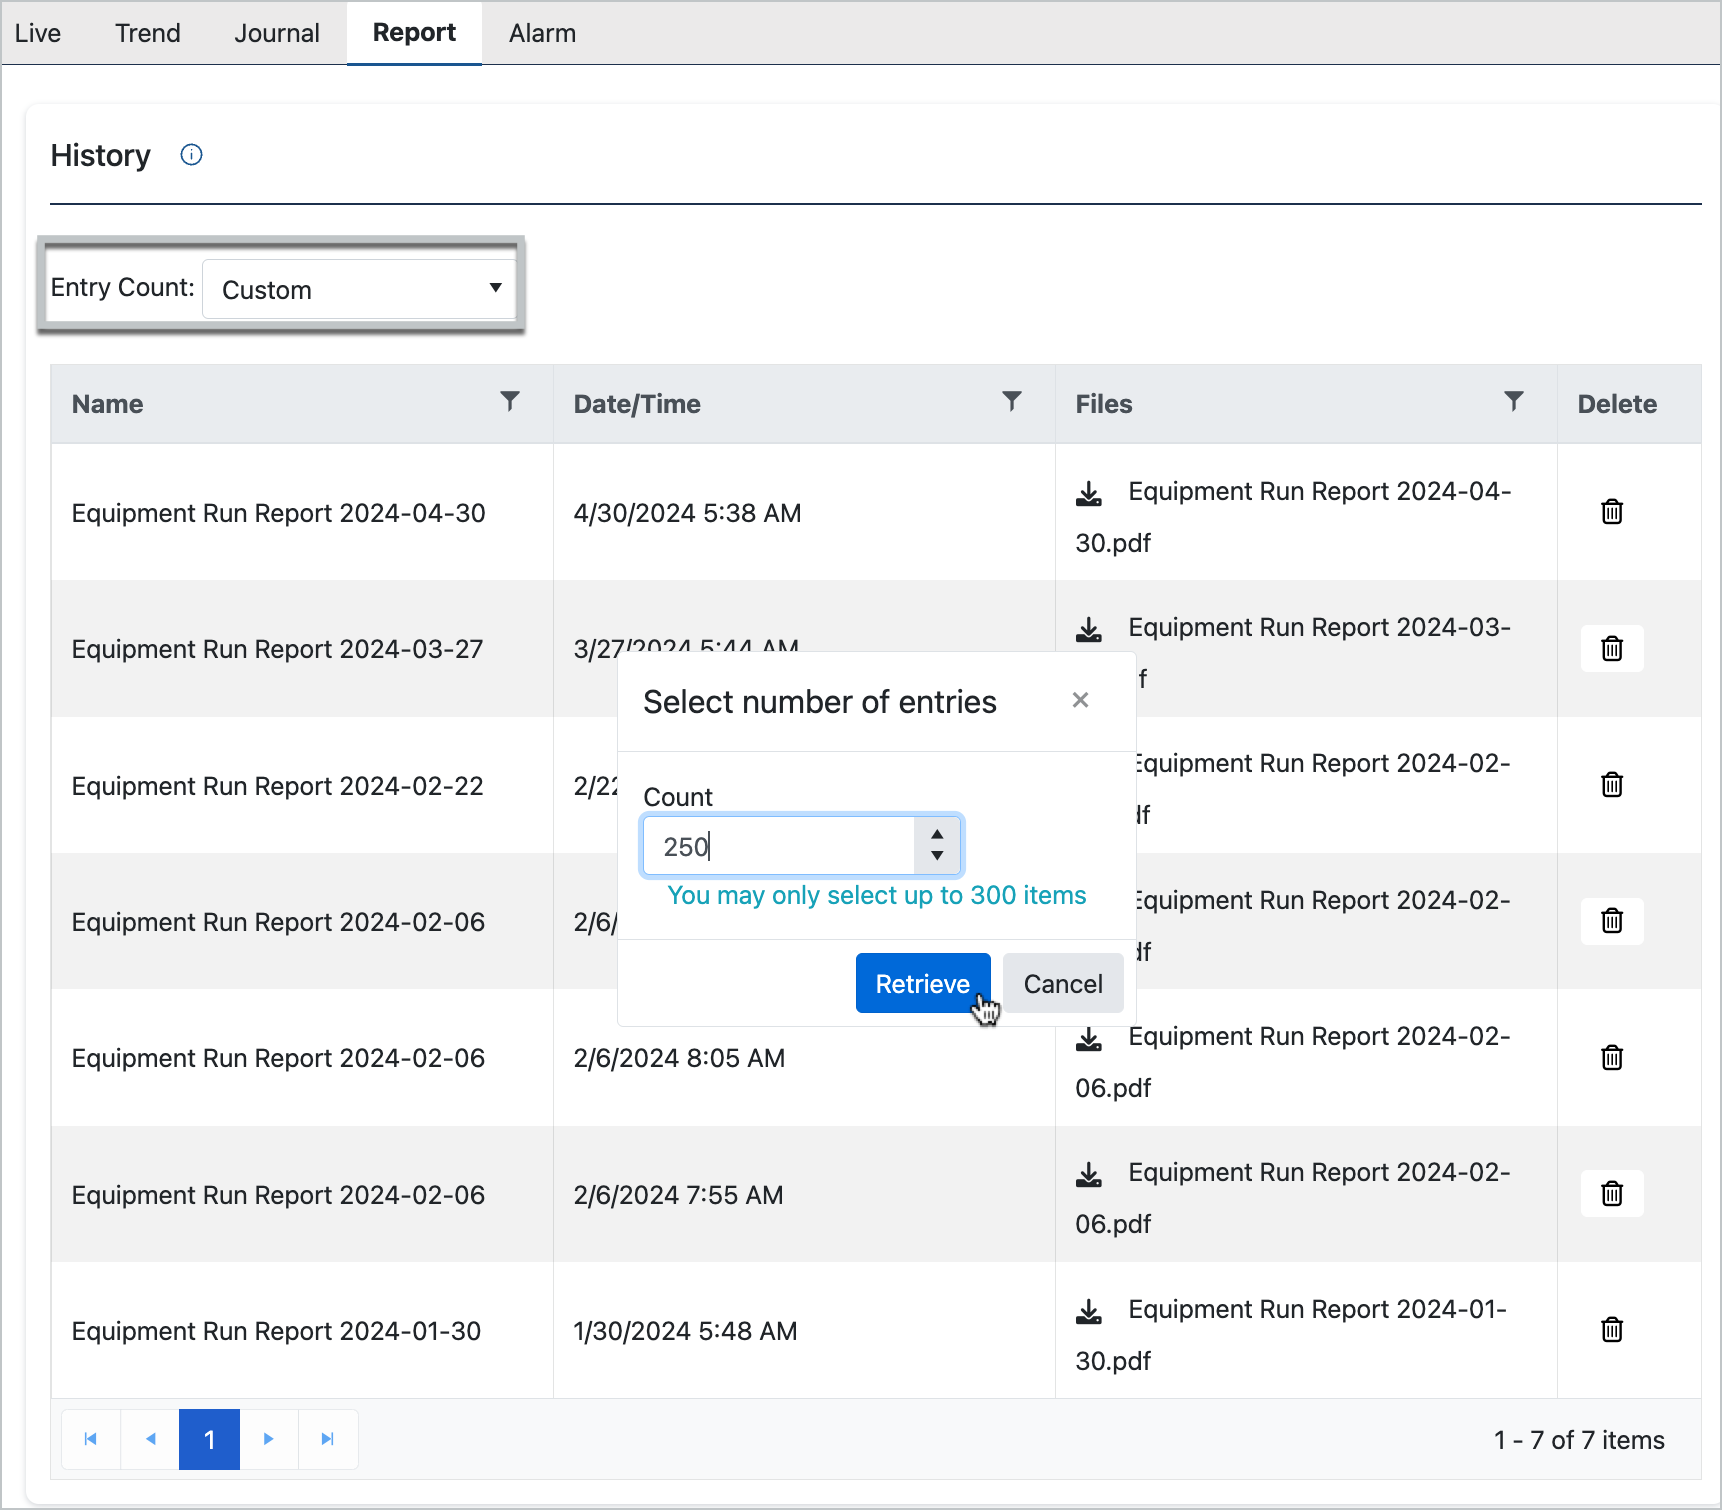1722x1510 pixels.
Task: Go to the last page of results
Action: click(x=327, y=1439)
